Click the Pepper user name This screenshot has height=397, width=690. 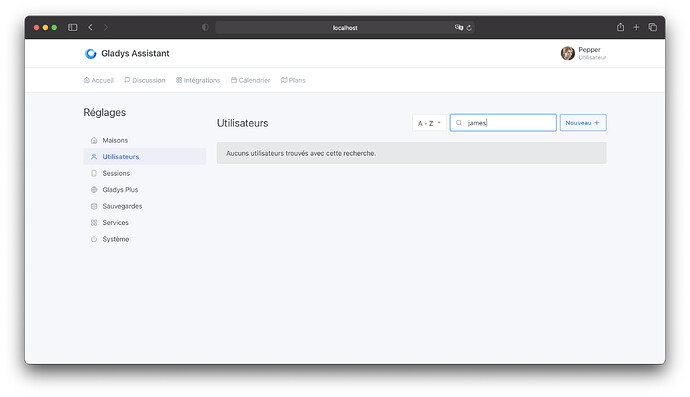tap(589, 50)
